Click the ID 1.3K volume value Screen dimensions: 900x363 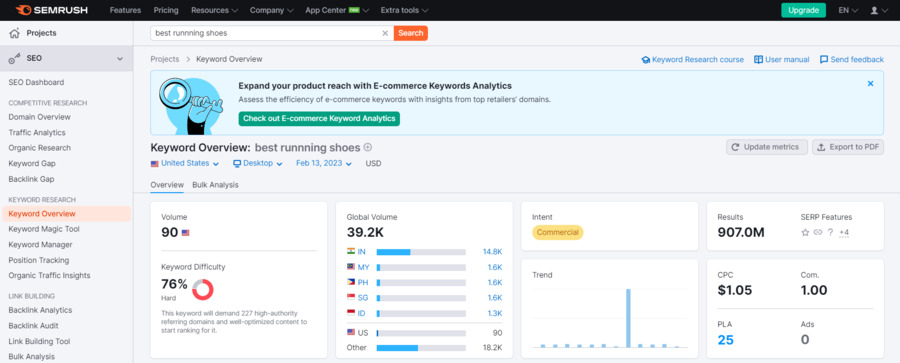tap(495, 314)
